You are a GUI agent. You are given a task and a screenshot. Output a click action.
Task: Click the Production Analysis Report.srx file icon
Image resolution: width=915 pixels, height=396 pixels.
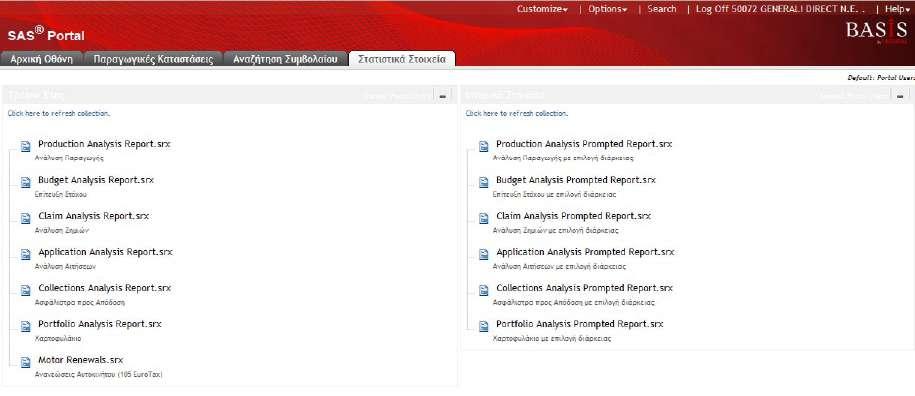coord(26,146)
